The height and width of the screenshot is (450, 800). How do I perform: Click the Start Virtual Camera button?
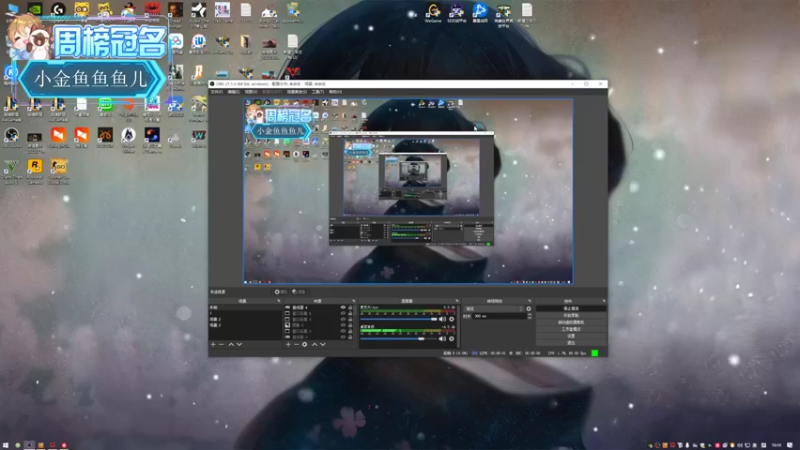click(571, 322)
